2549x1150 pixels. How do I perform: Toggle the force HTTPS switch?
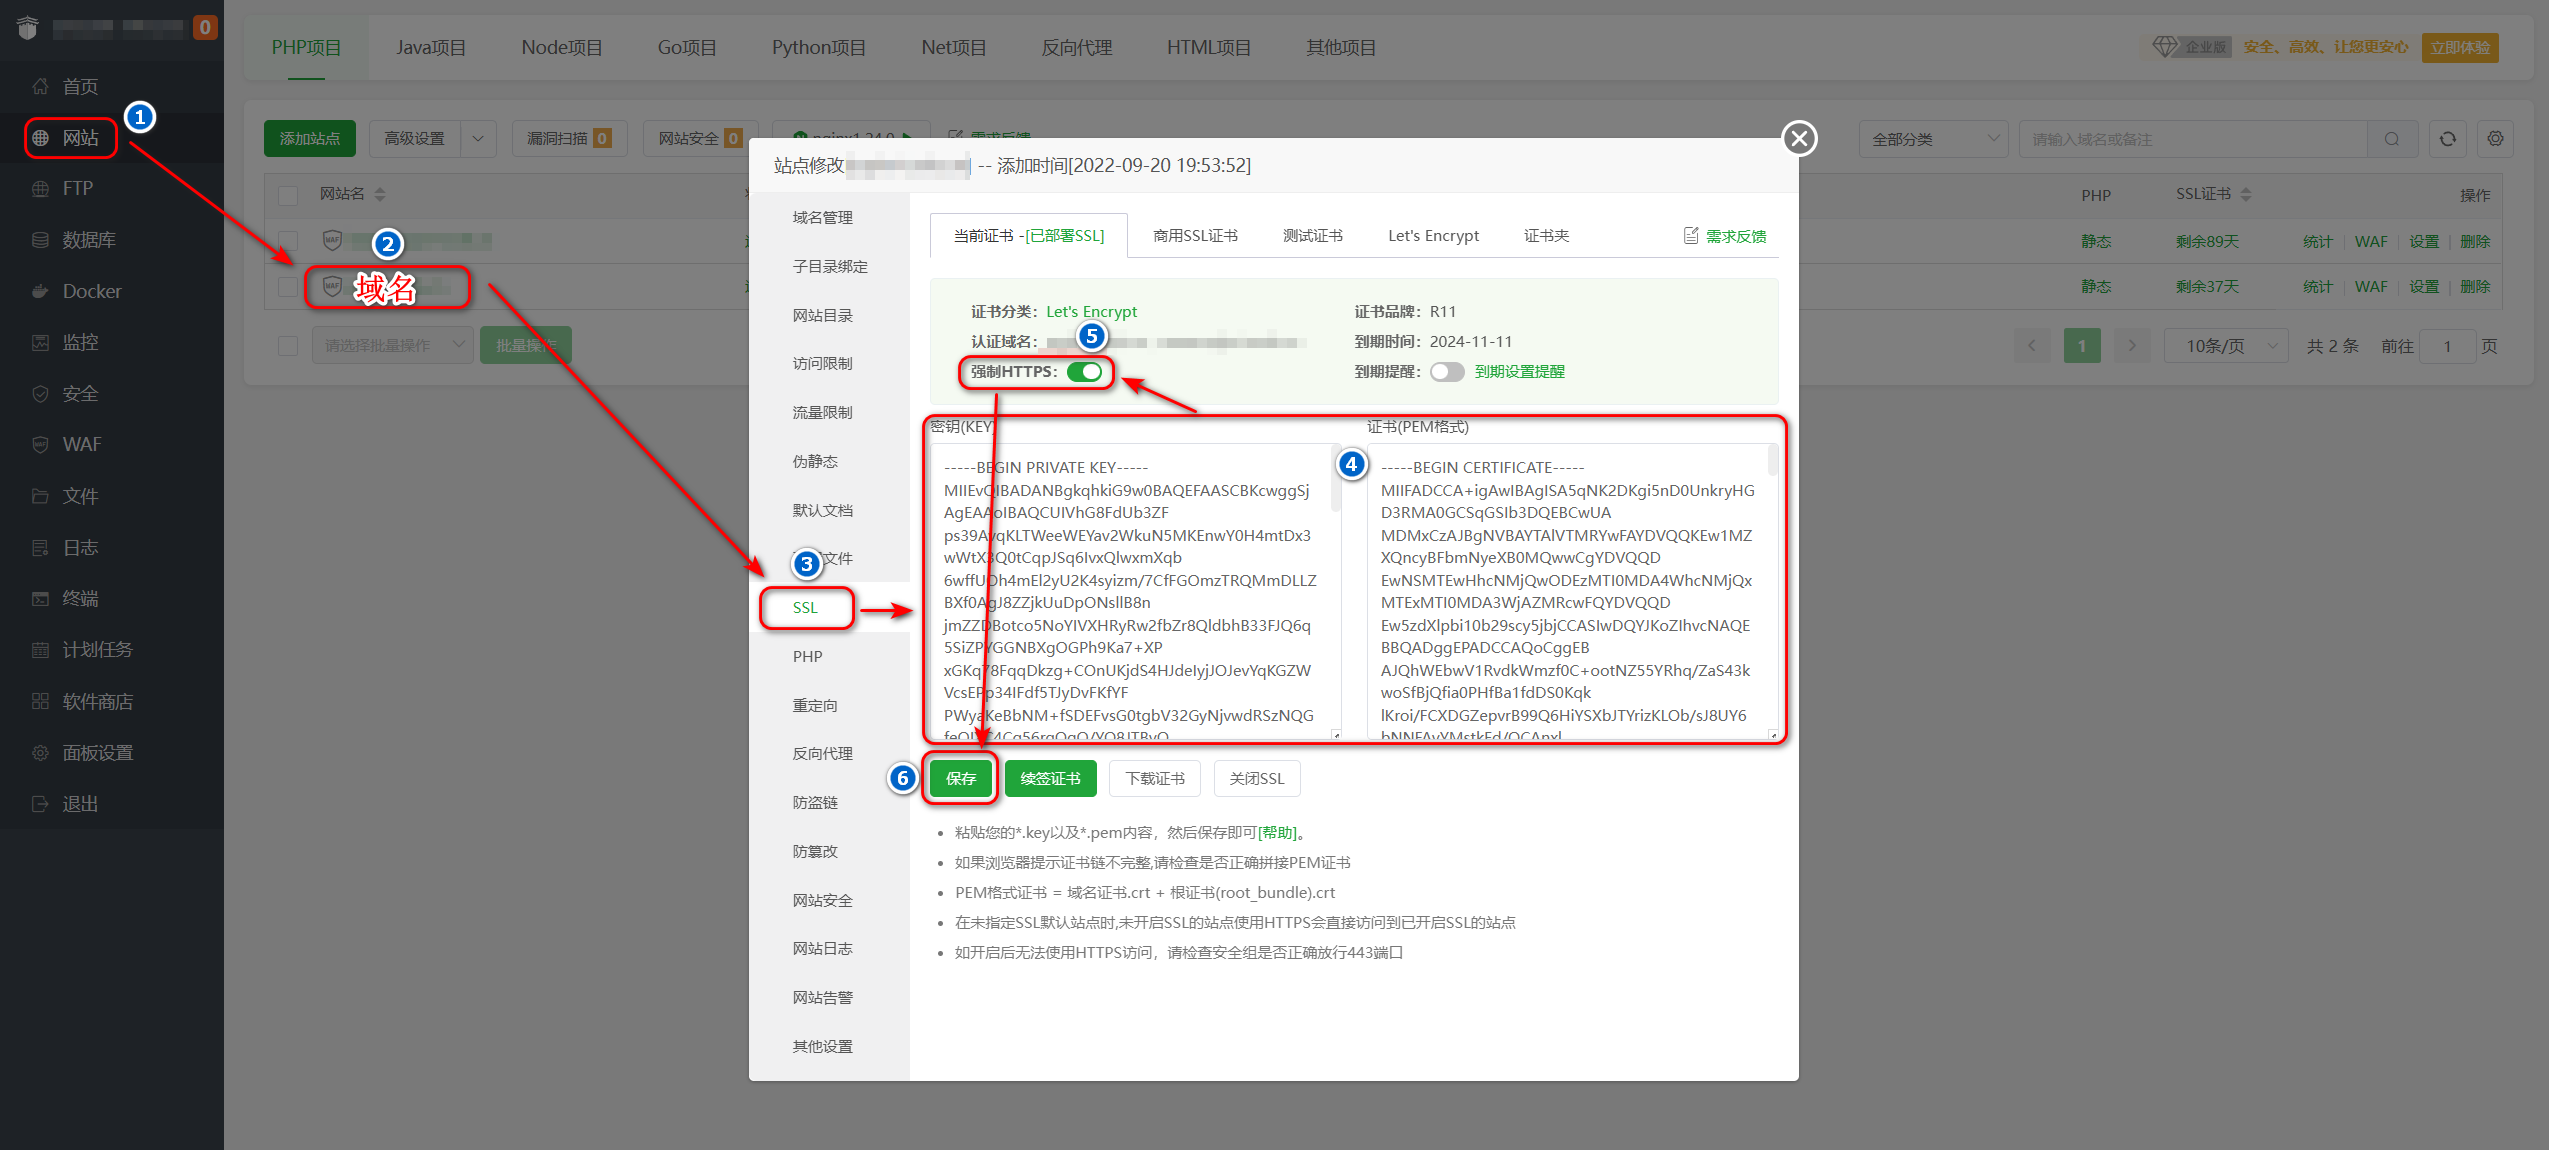[x=1084, y=372]
